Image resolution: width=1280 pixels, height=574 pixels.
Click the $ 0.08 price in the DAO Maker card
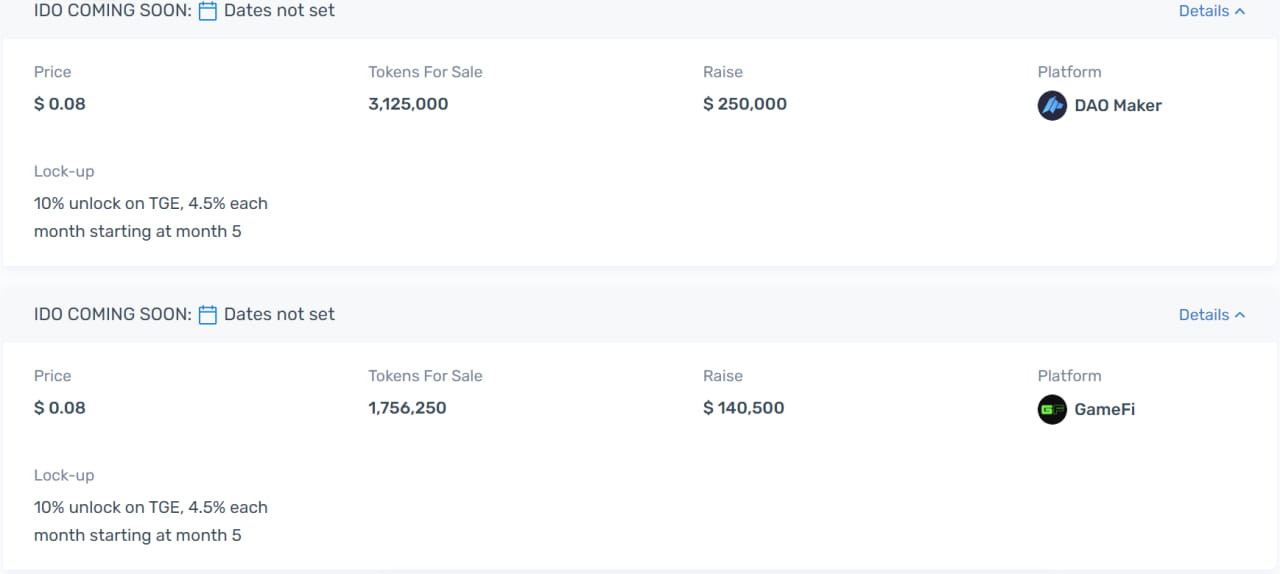click(60, 104)
